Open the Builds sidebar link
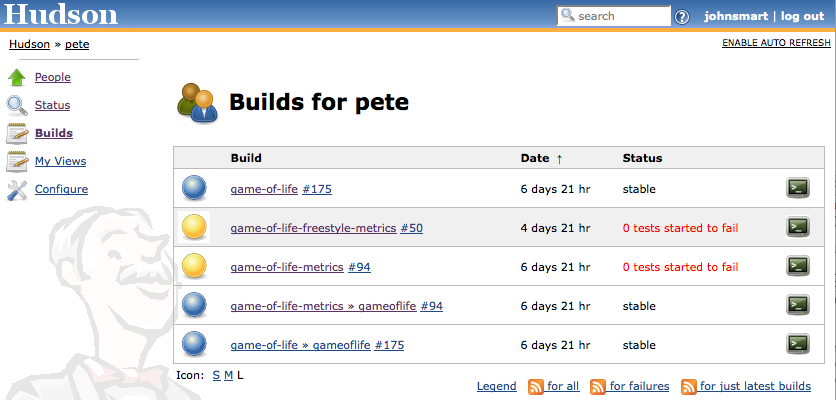This screenshot has height=400, width=836. click(54, 133)
